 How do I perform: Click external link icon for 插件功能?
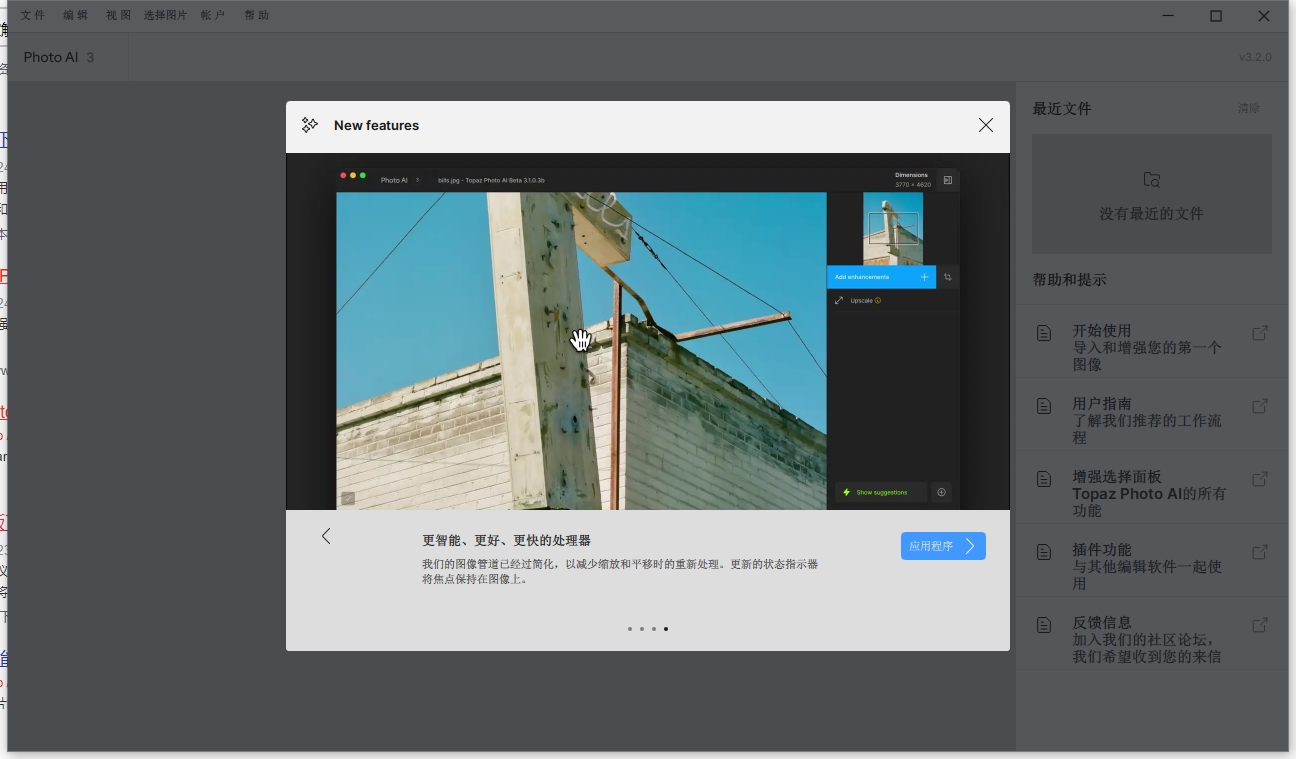[1260, 552]
